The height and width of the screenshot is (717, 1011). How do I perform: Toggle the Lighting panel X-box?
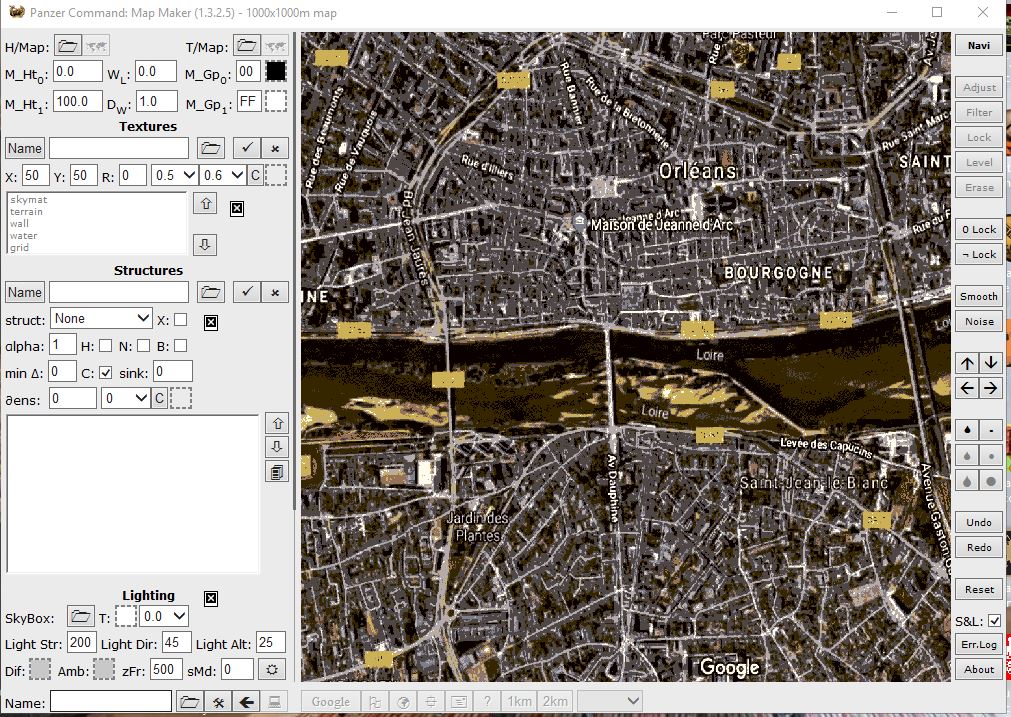point(211,598)
